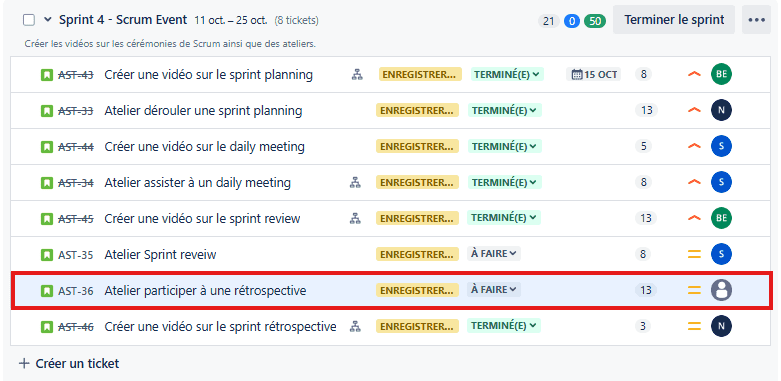
Task: Open the TERMINÉ(E) status dropdown on AST-44
Action: tap(505, 146)
